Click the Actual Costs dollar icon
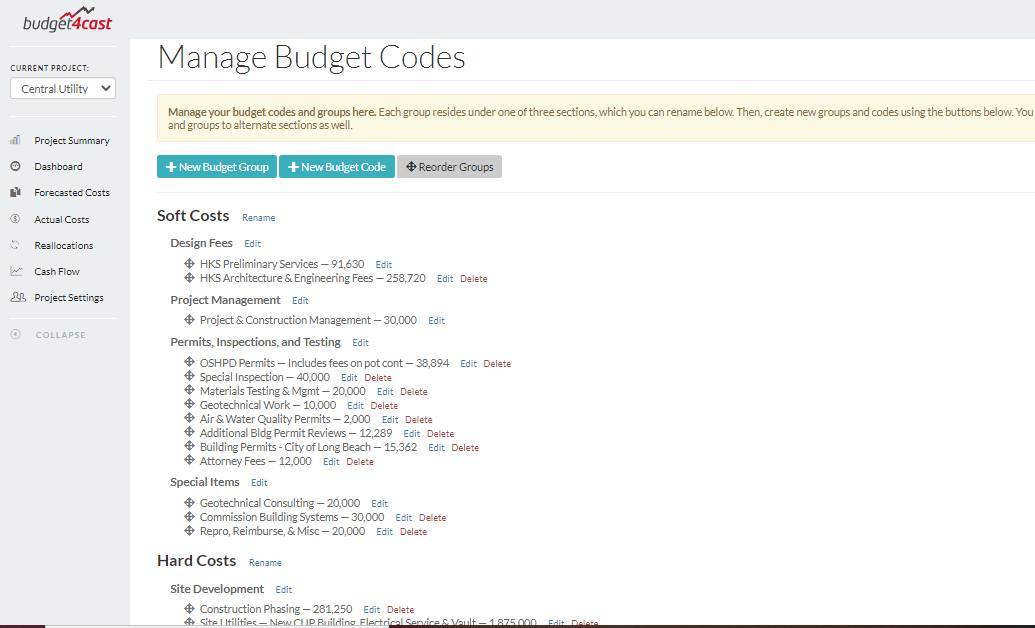Image resolution: width=1035 pixels, height=628 pixels. point(16,219)
